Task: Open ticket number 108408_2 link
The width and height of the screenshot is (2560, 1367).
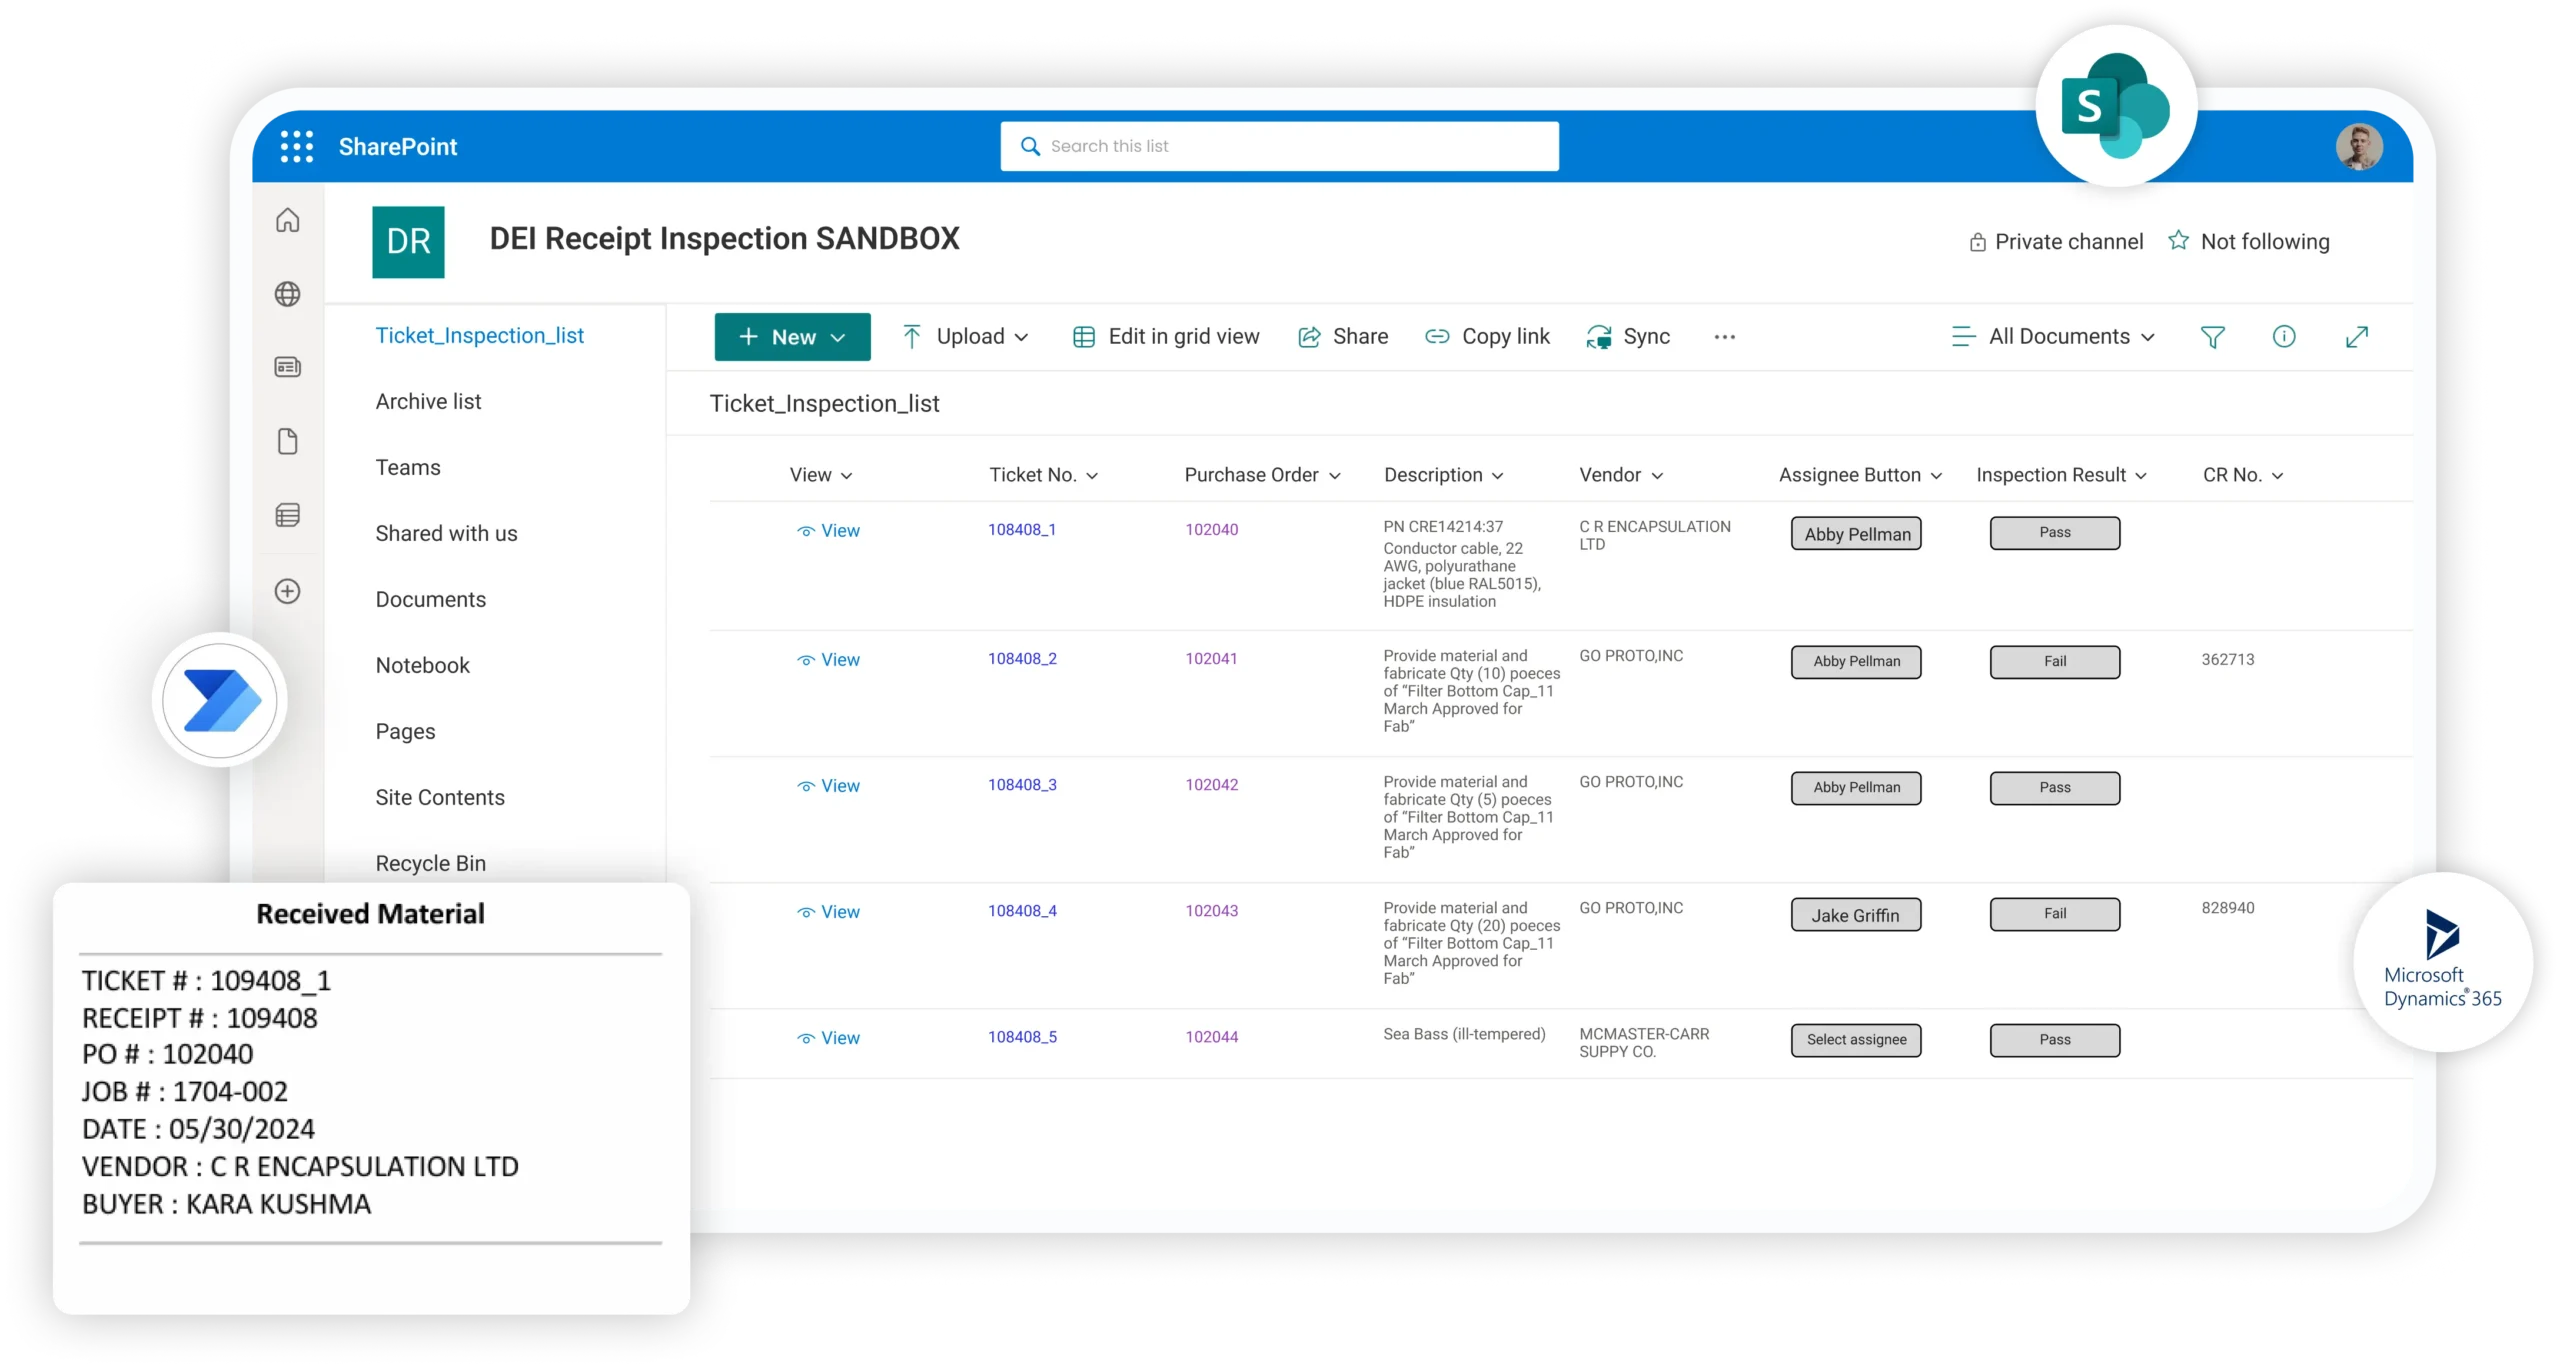Action: coord(1022,659)
